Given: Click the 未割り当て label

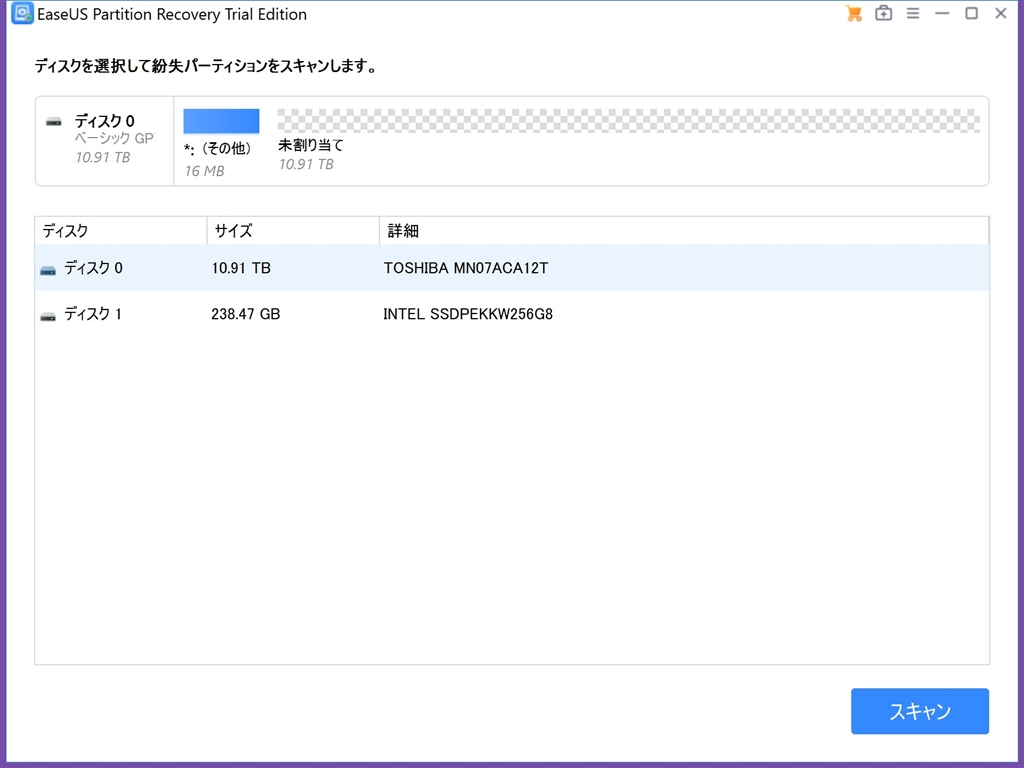Looking at the screenshot, I should click(x=311, y=145).
